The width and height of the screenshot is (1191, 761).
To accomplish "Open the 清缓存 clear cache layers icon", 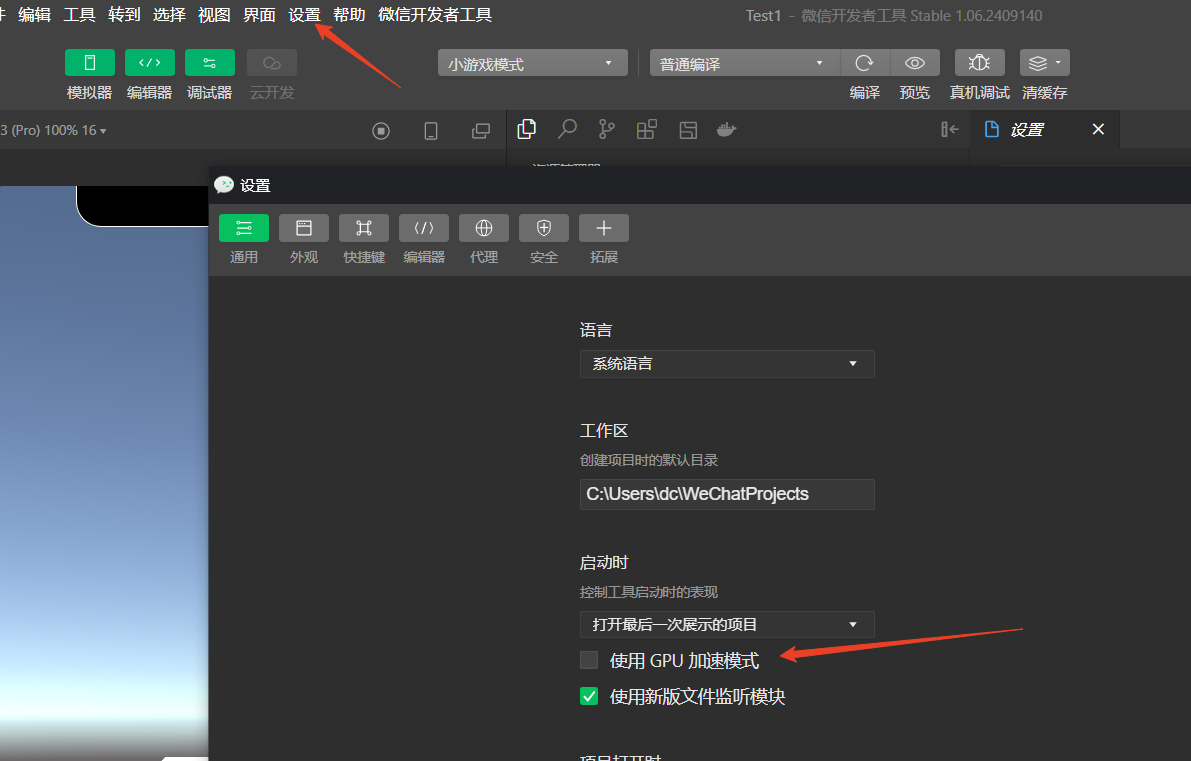I will [1044, 63].
